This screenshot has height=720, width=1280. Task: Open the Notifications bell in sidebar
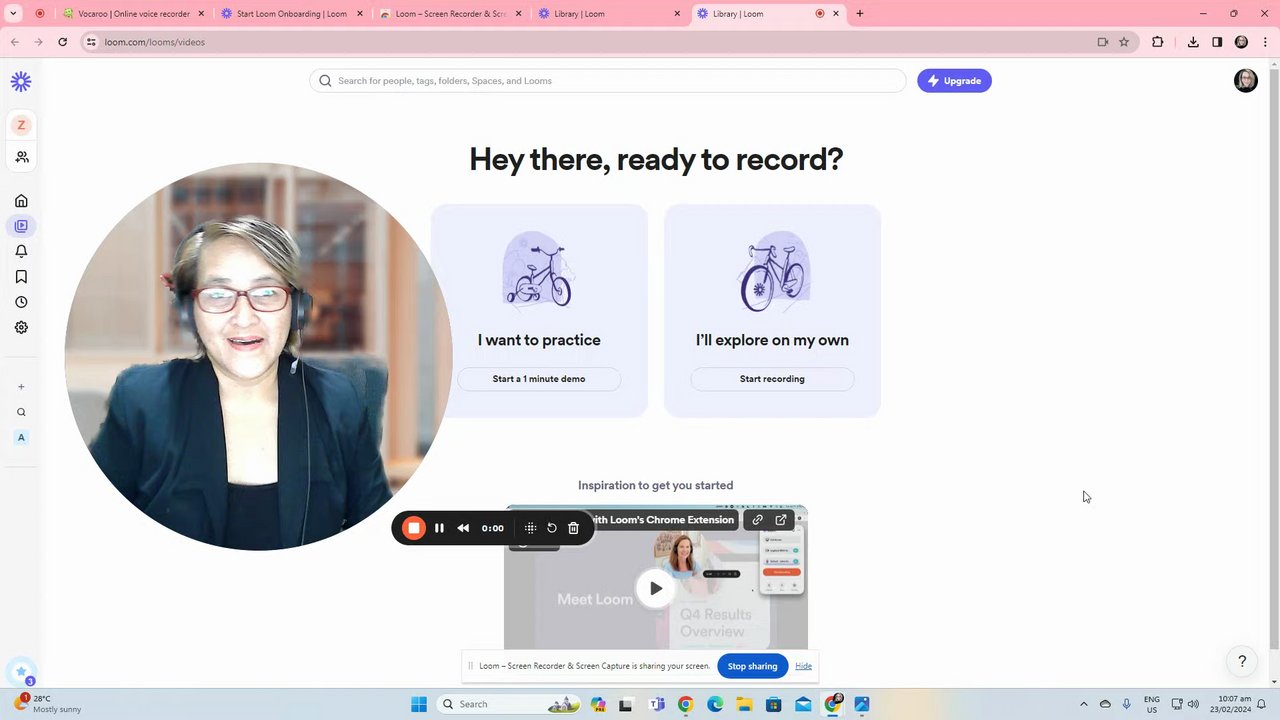click(x=21, y=251)
